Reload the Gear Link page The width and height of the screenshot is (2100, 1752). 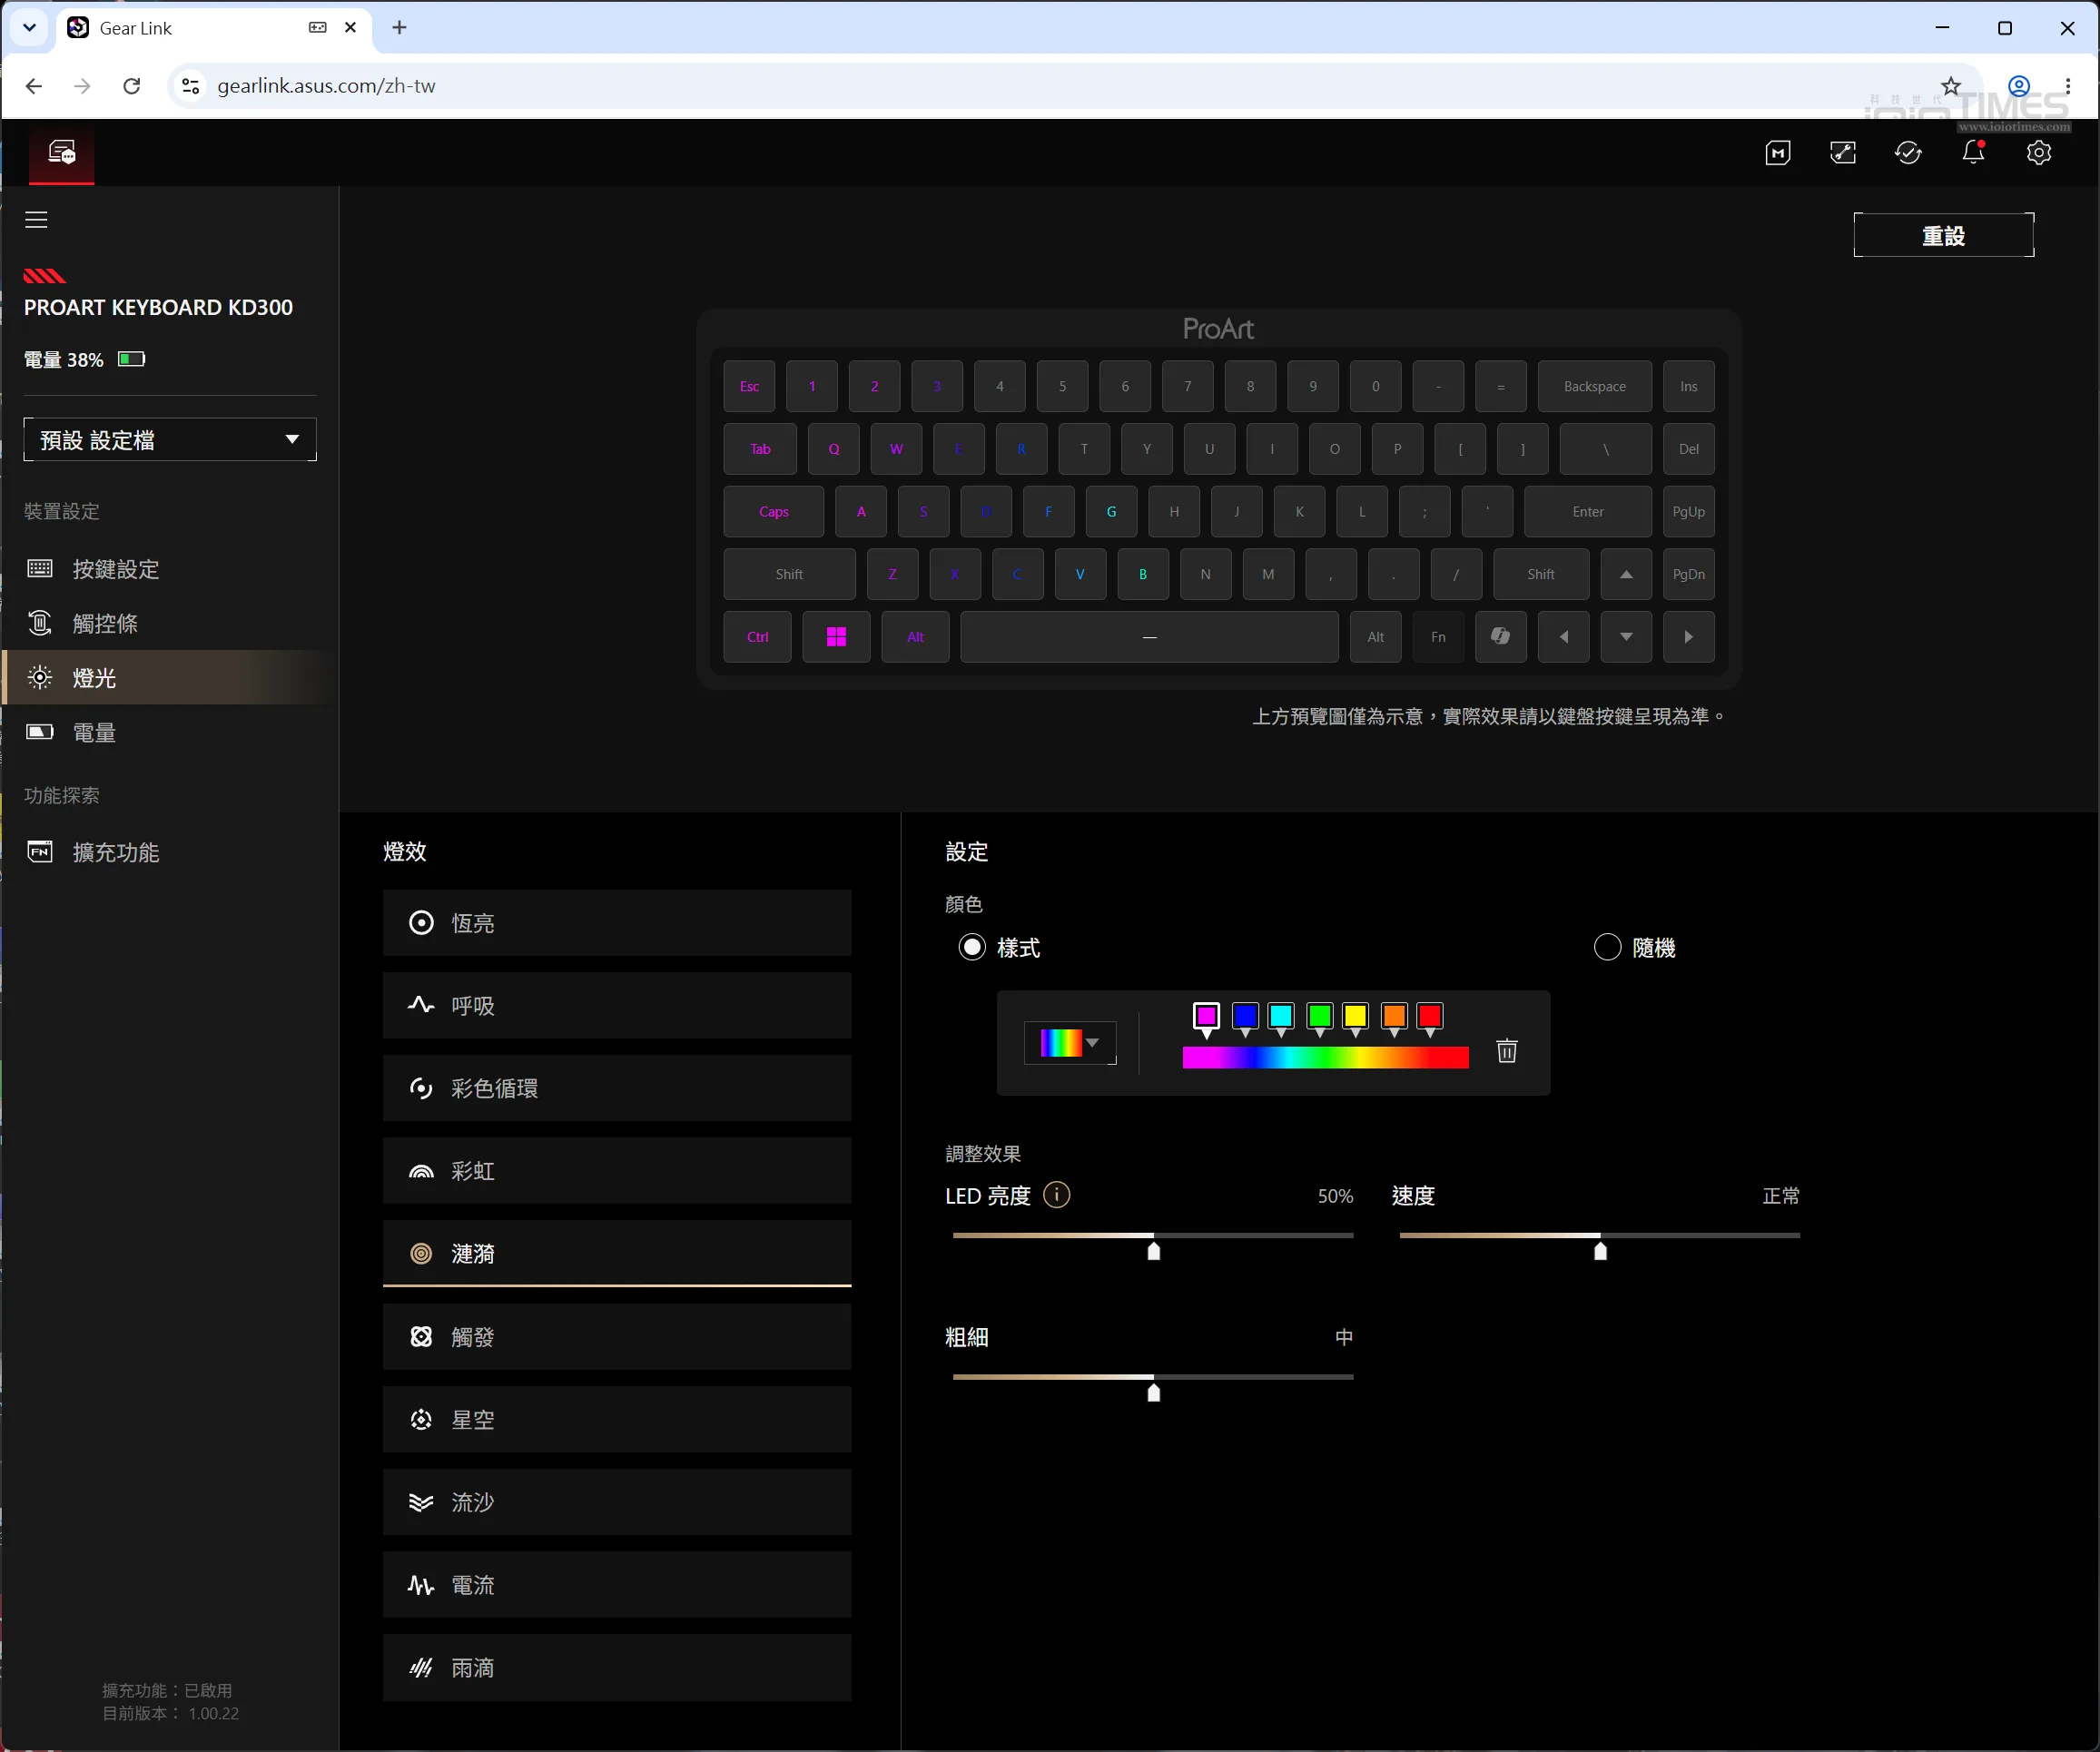point(131,86)
